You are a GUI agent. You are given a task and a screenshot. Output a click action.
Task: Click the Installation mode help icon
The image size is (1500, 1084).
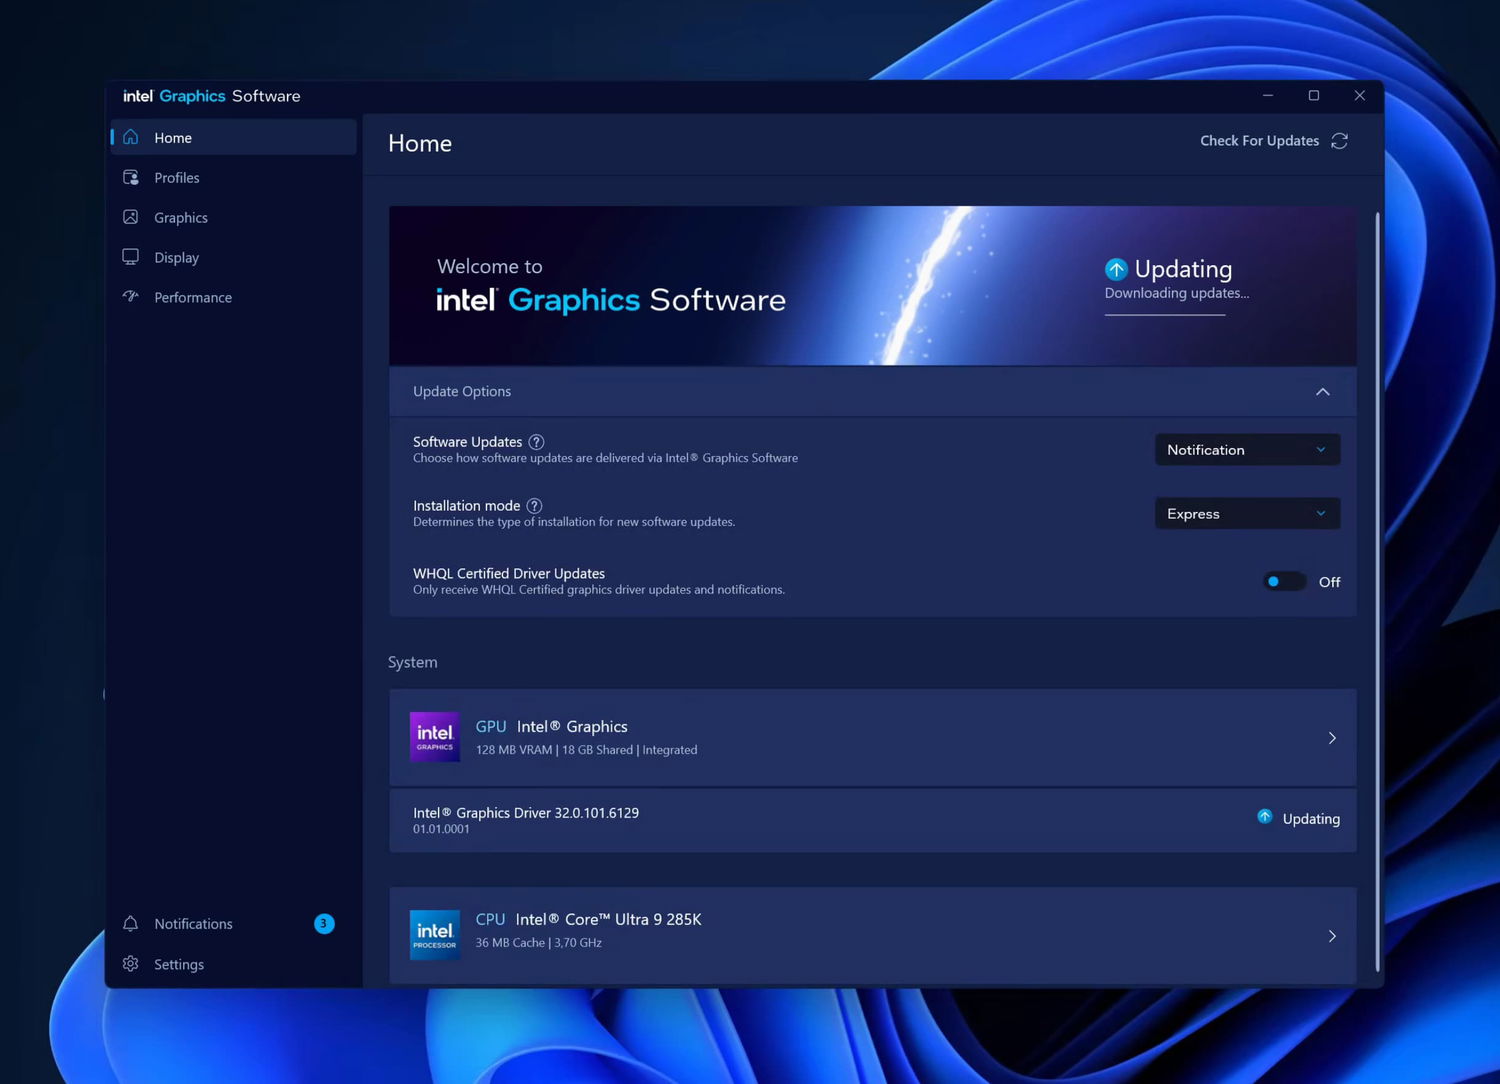[534, 506]
